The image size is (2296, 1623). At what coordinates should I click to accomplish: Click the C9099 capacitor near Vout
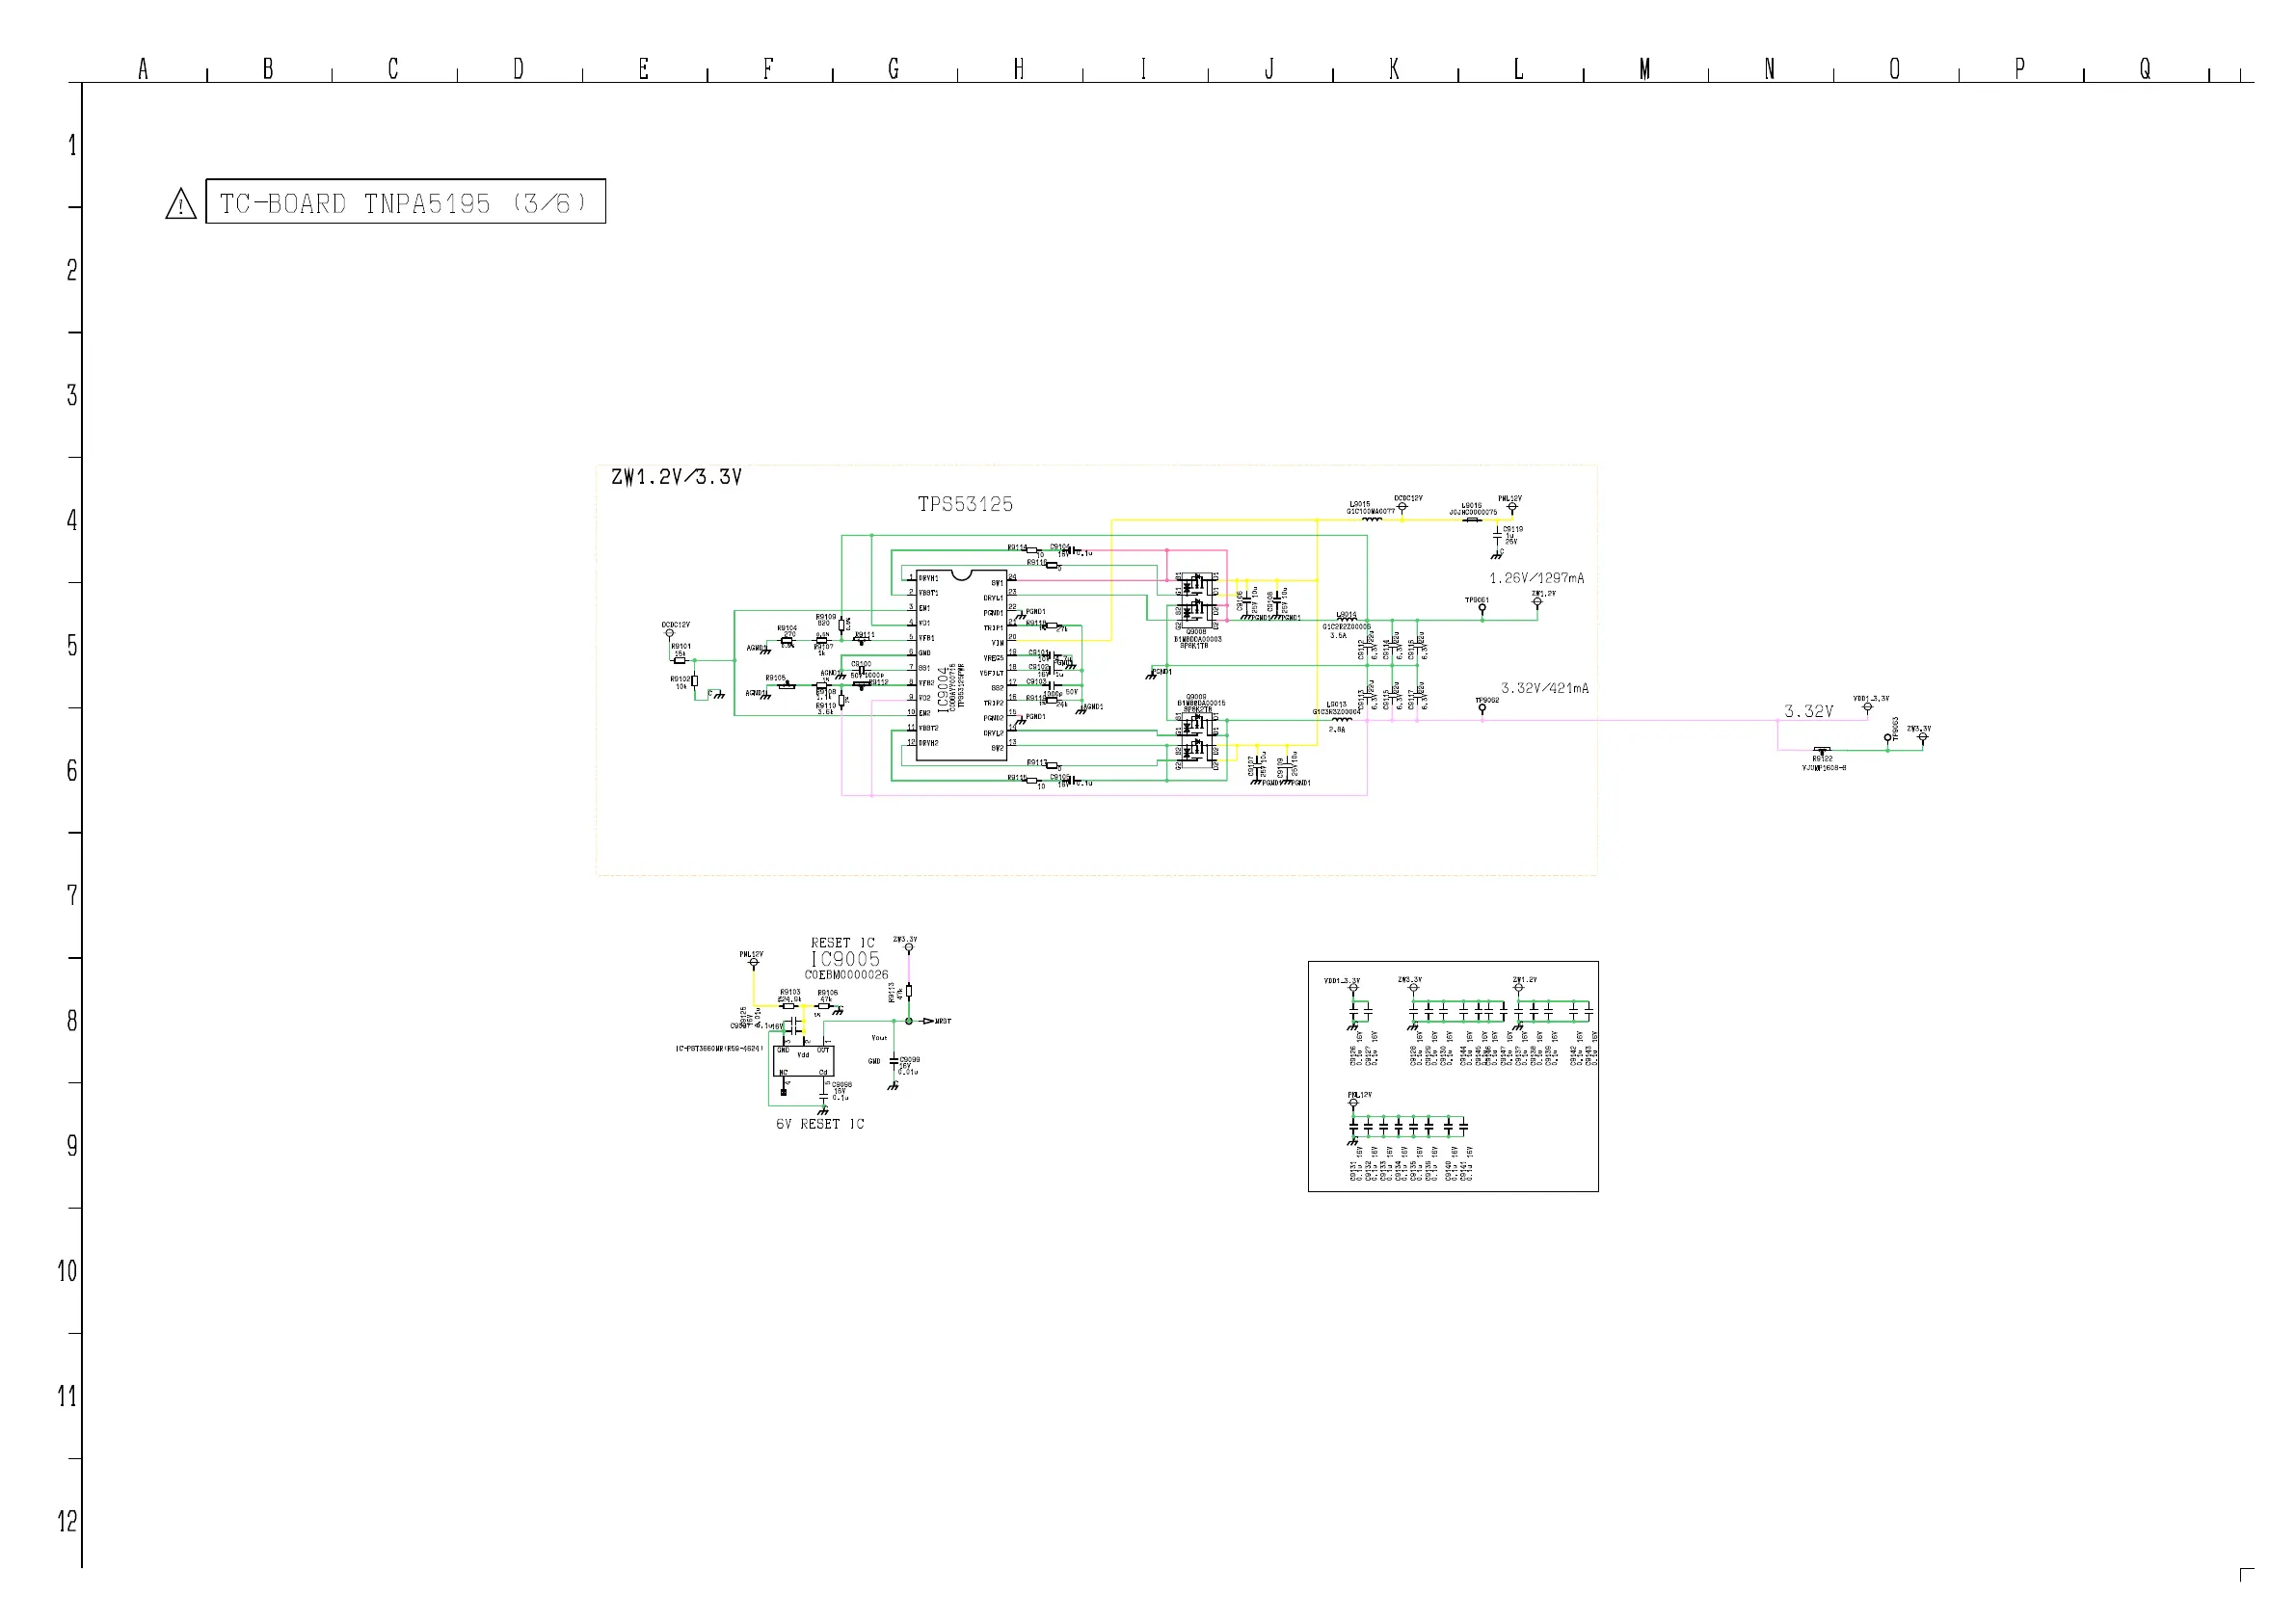(x=893, y=1062)
